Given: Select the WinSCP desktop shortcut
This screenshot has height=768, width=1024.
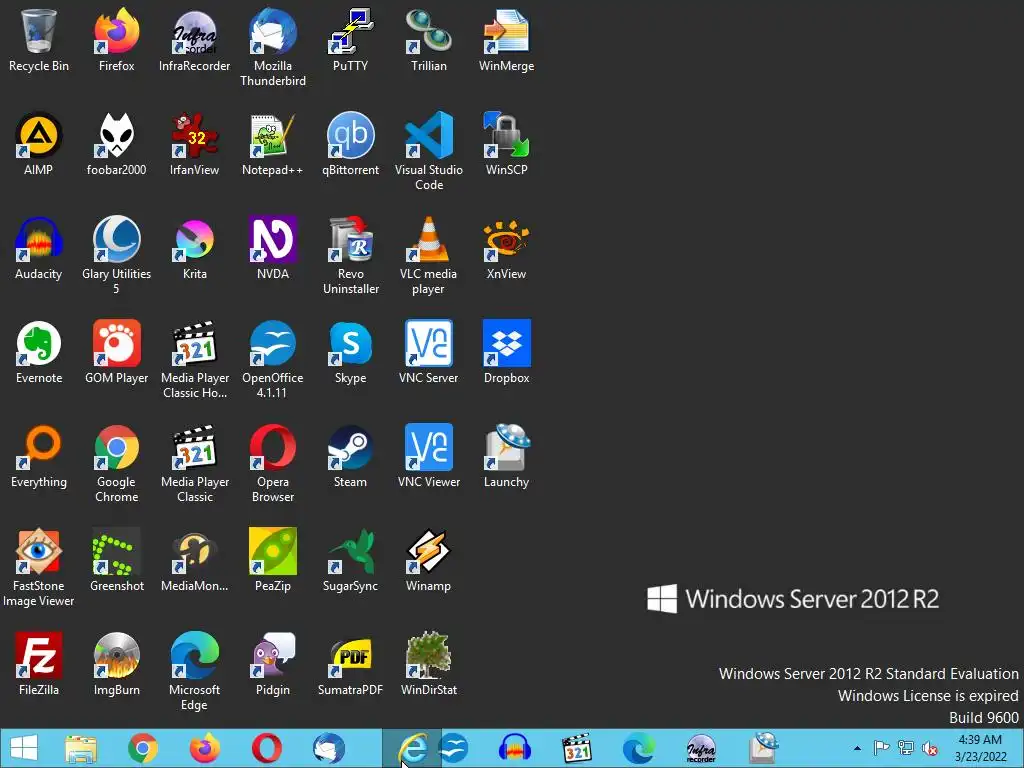Looking at the screenshot, I should 506,144.
